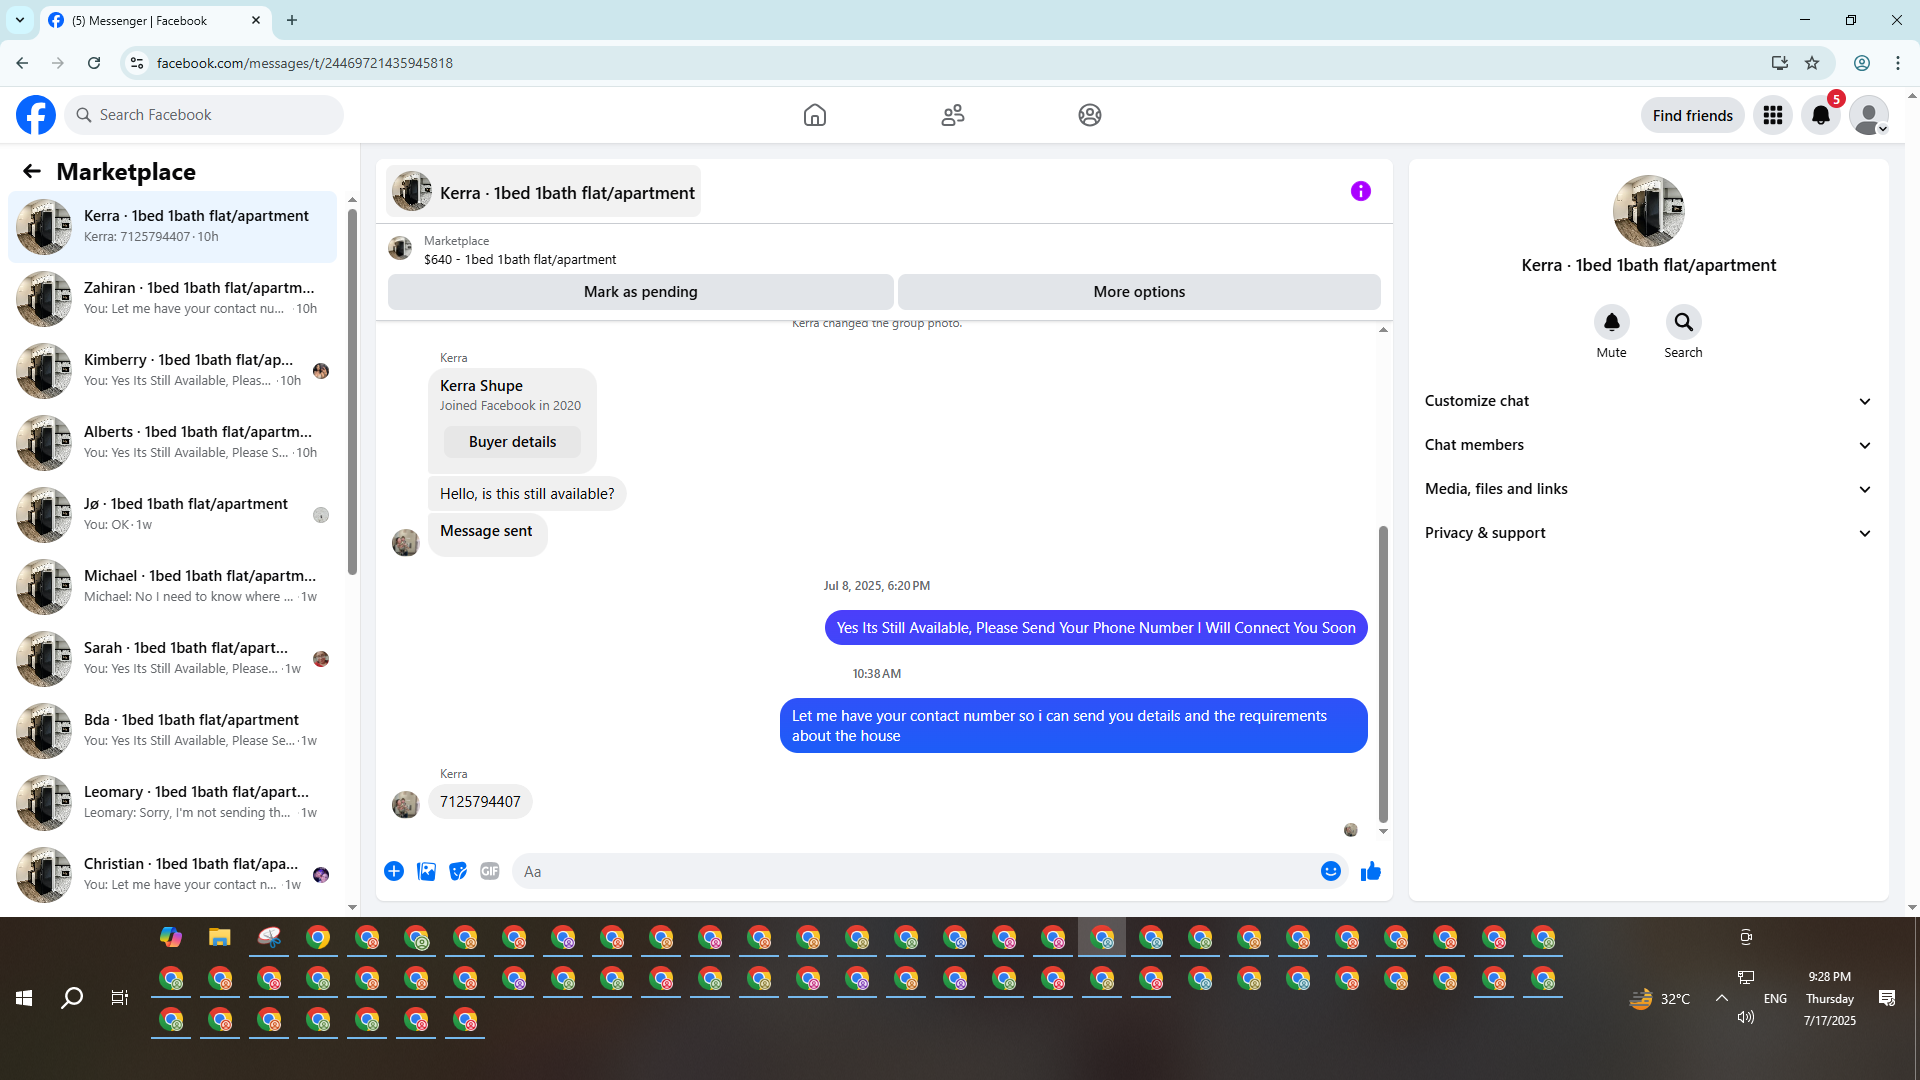
Task: View Buyer details for Kerra Shupe
Action: pyautogui.click(x=513, y=442)
